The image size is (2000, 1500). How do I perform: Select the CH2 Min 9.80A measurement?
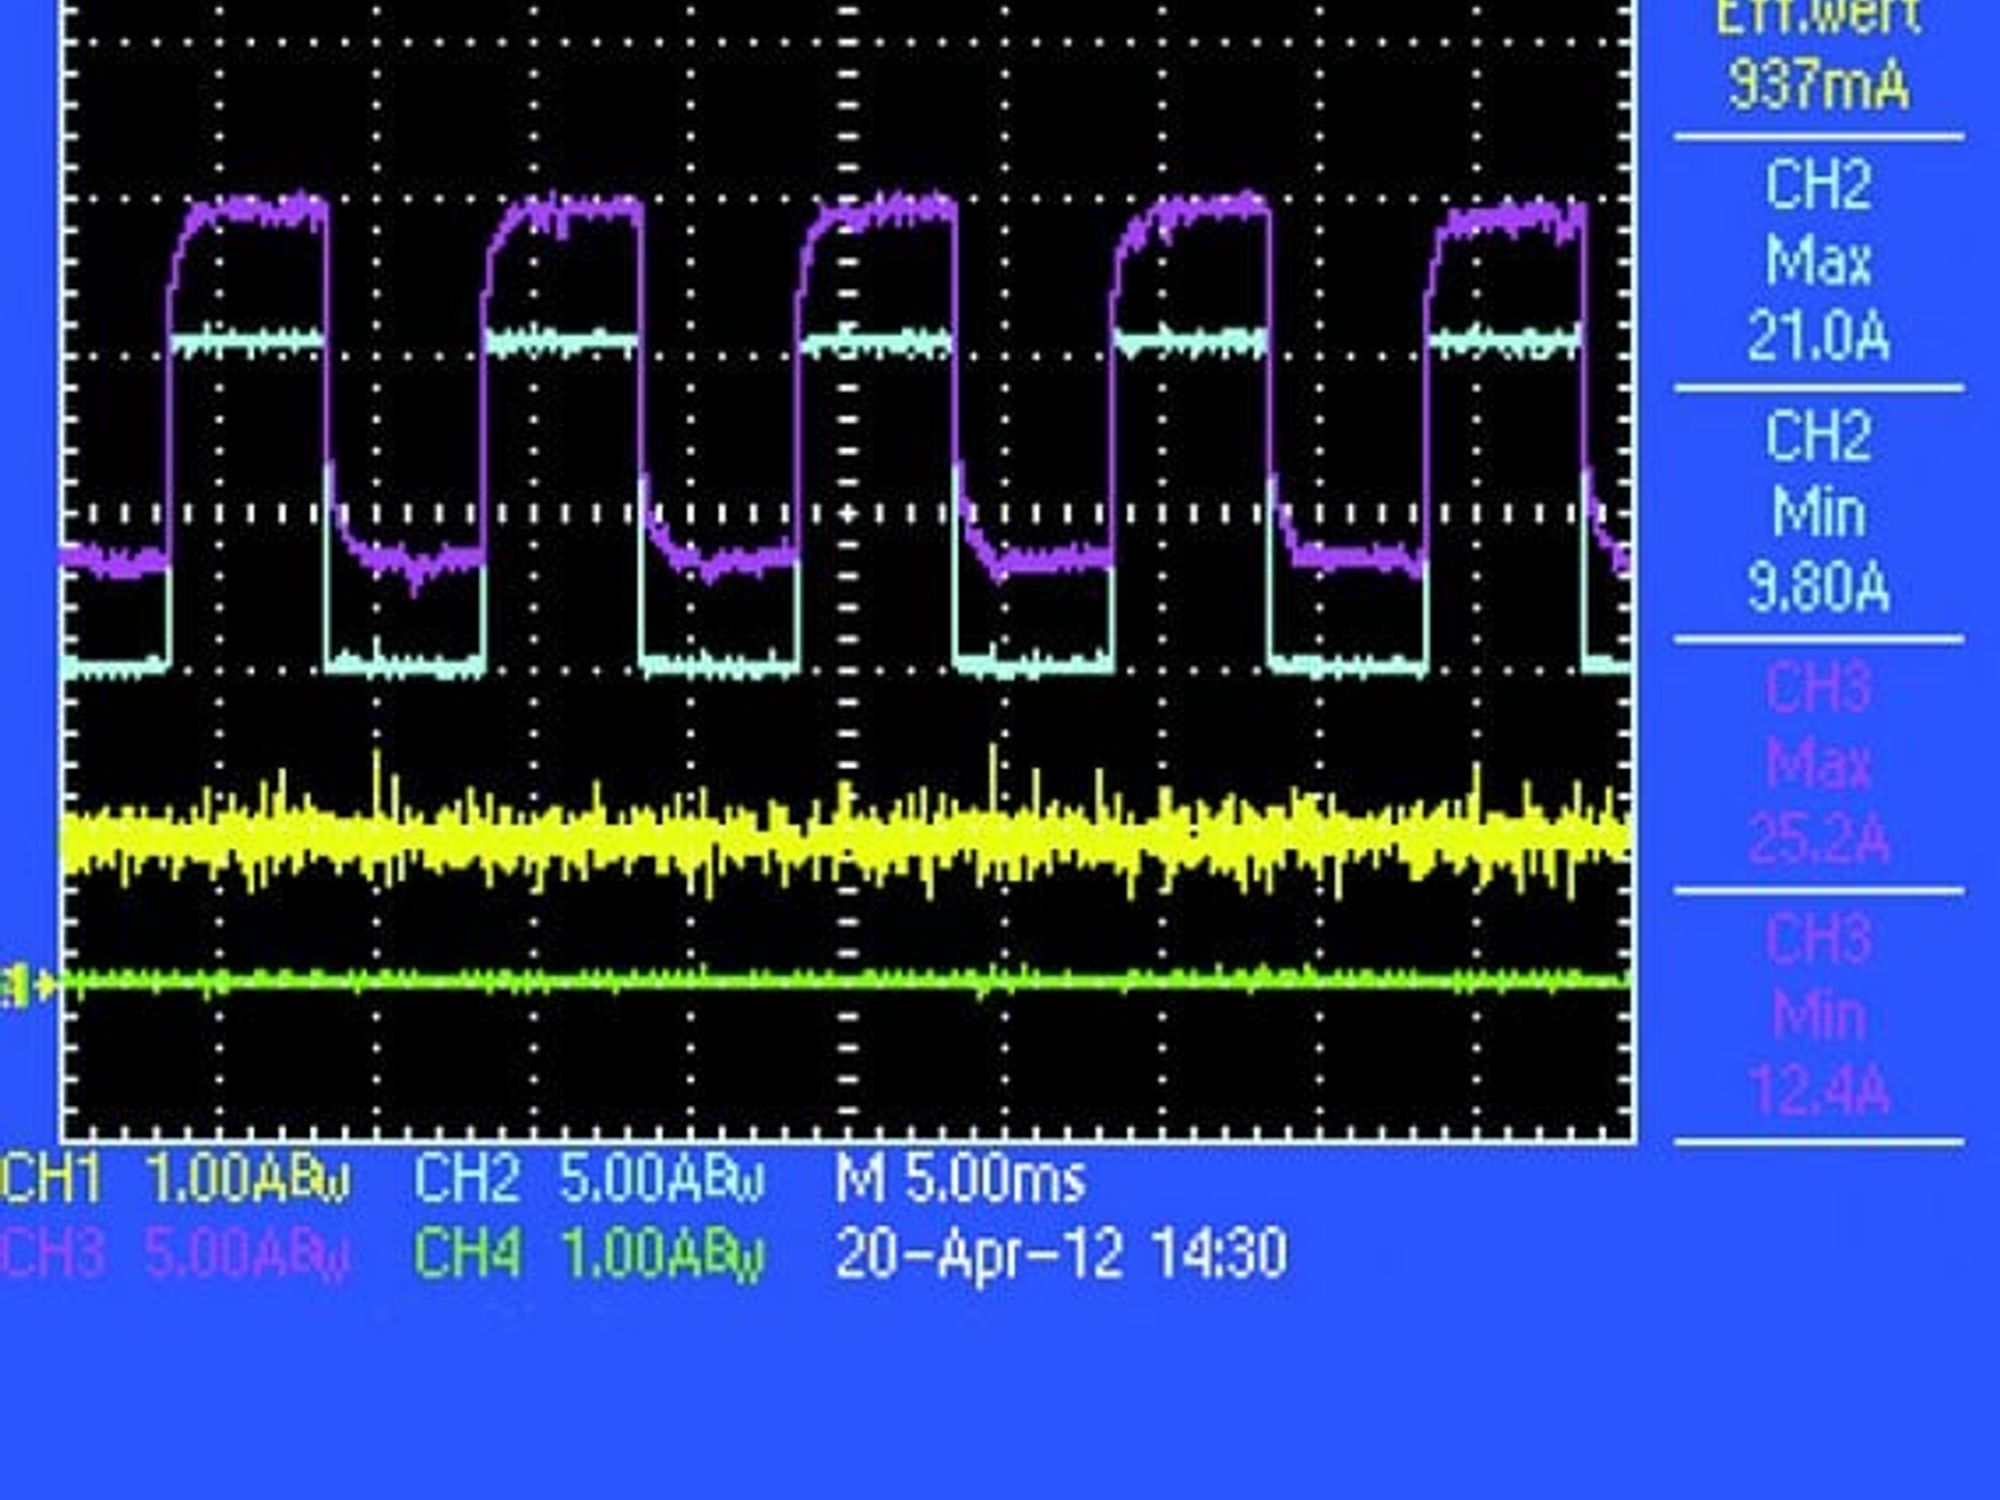coord(1818,513)
